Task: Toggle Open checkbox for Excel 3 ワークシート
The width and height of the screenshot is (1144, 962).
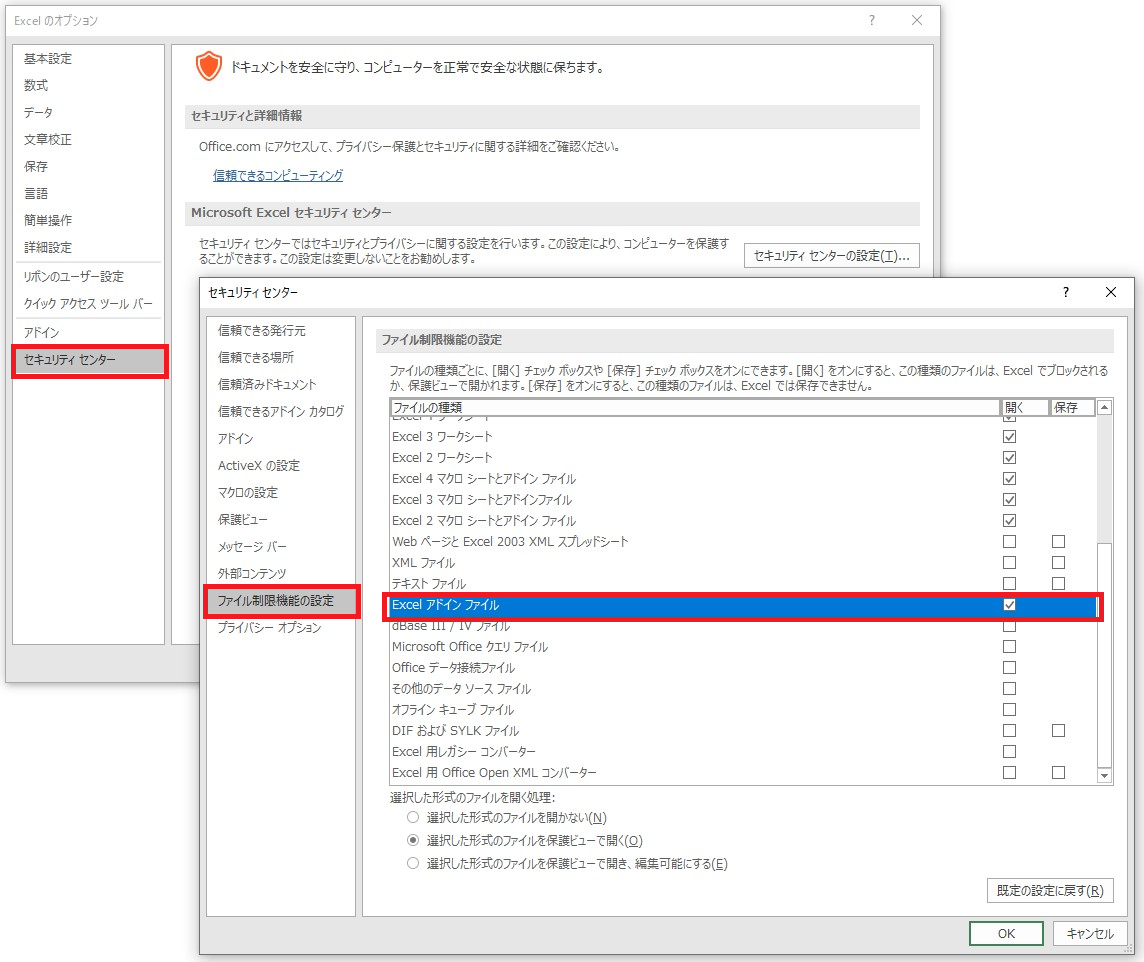Action: click(x=1010, y=437)
